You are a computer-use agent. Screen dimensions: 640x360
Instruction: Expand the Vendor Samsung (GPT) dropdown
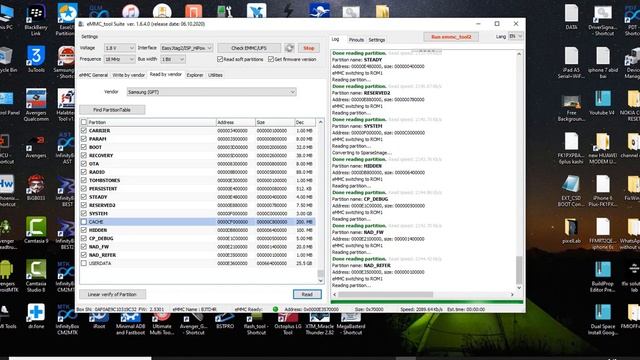[211, 92]
